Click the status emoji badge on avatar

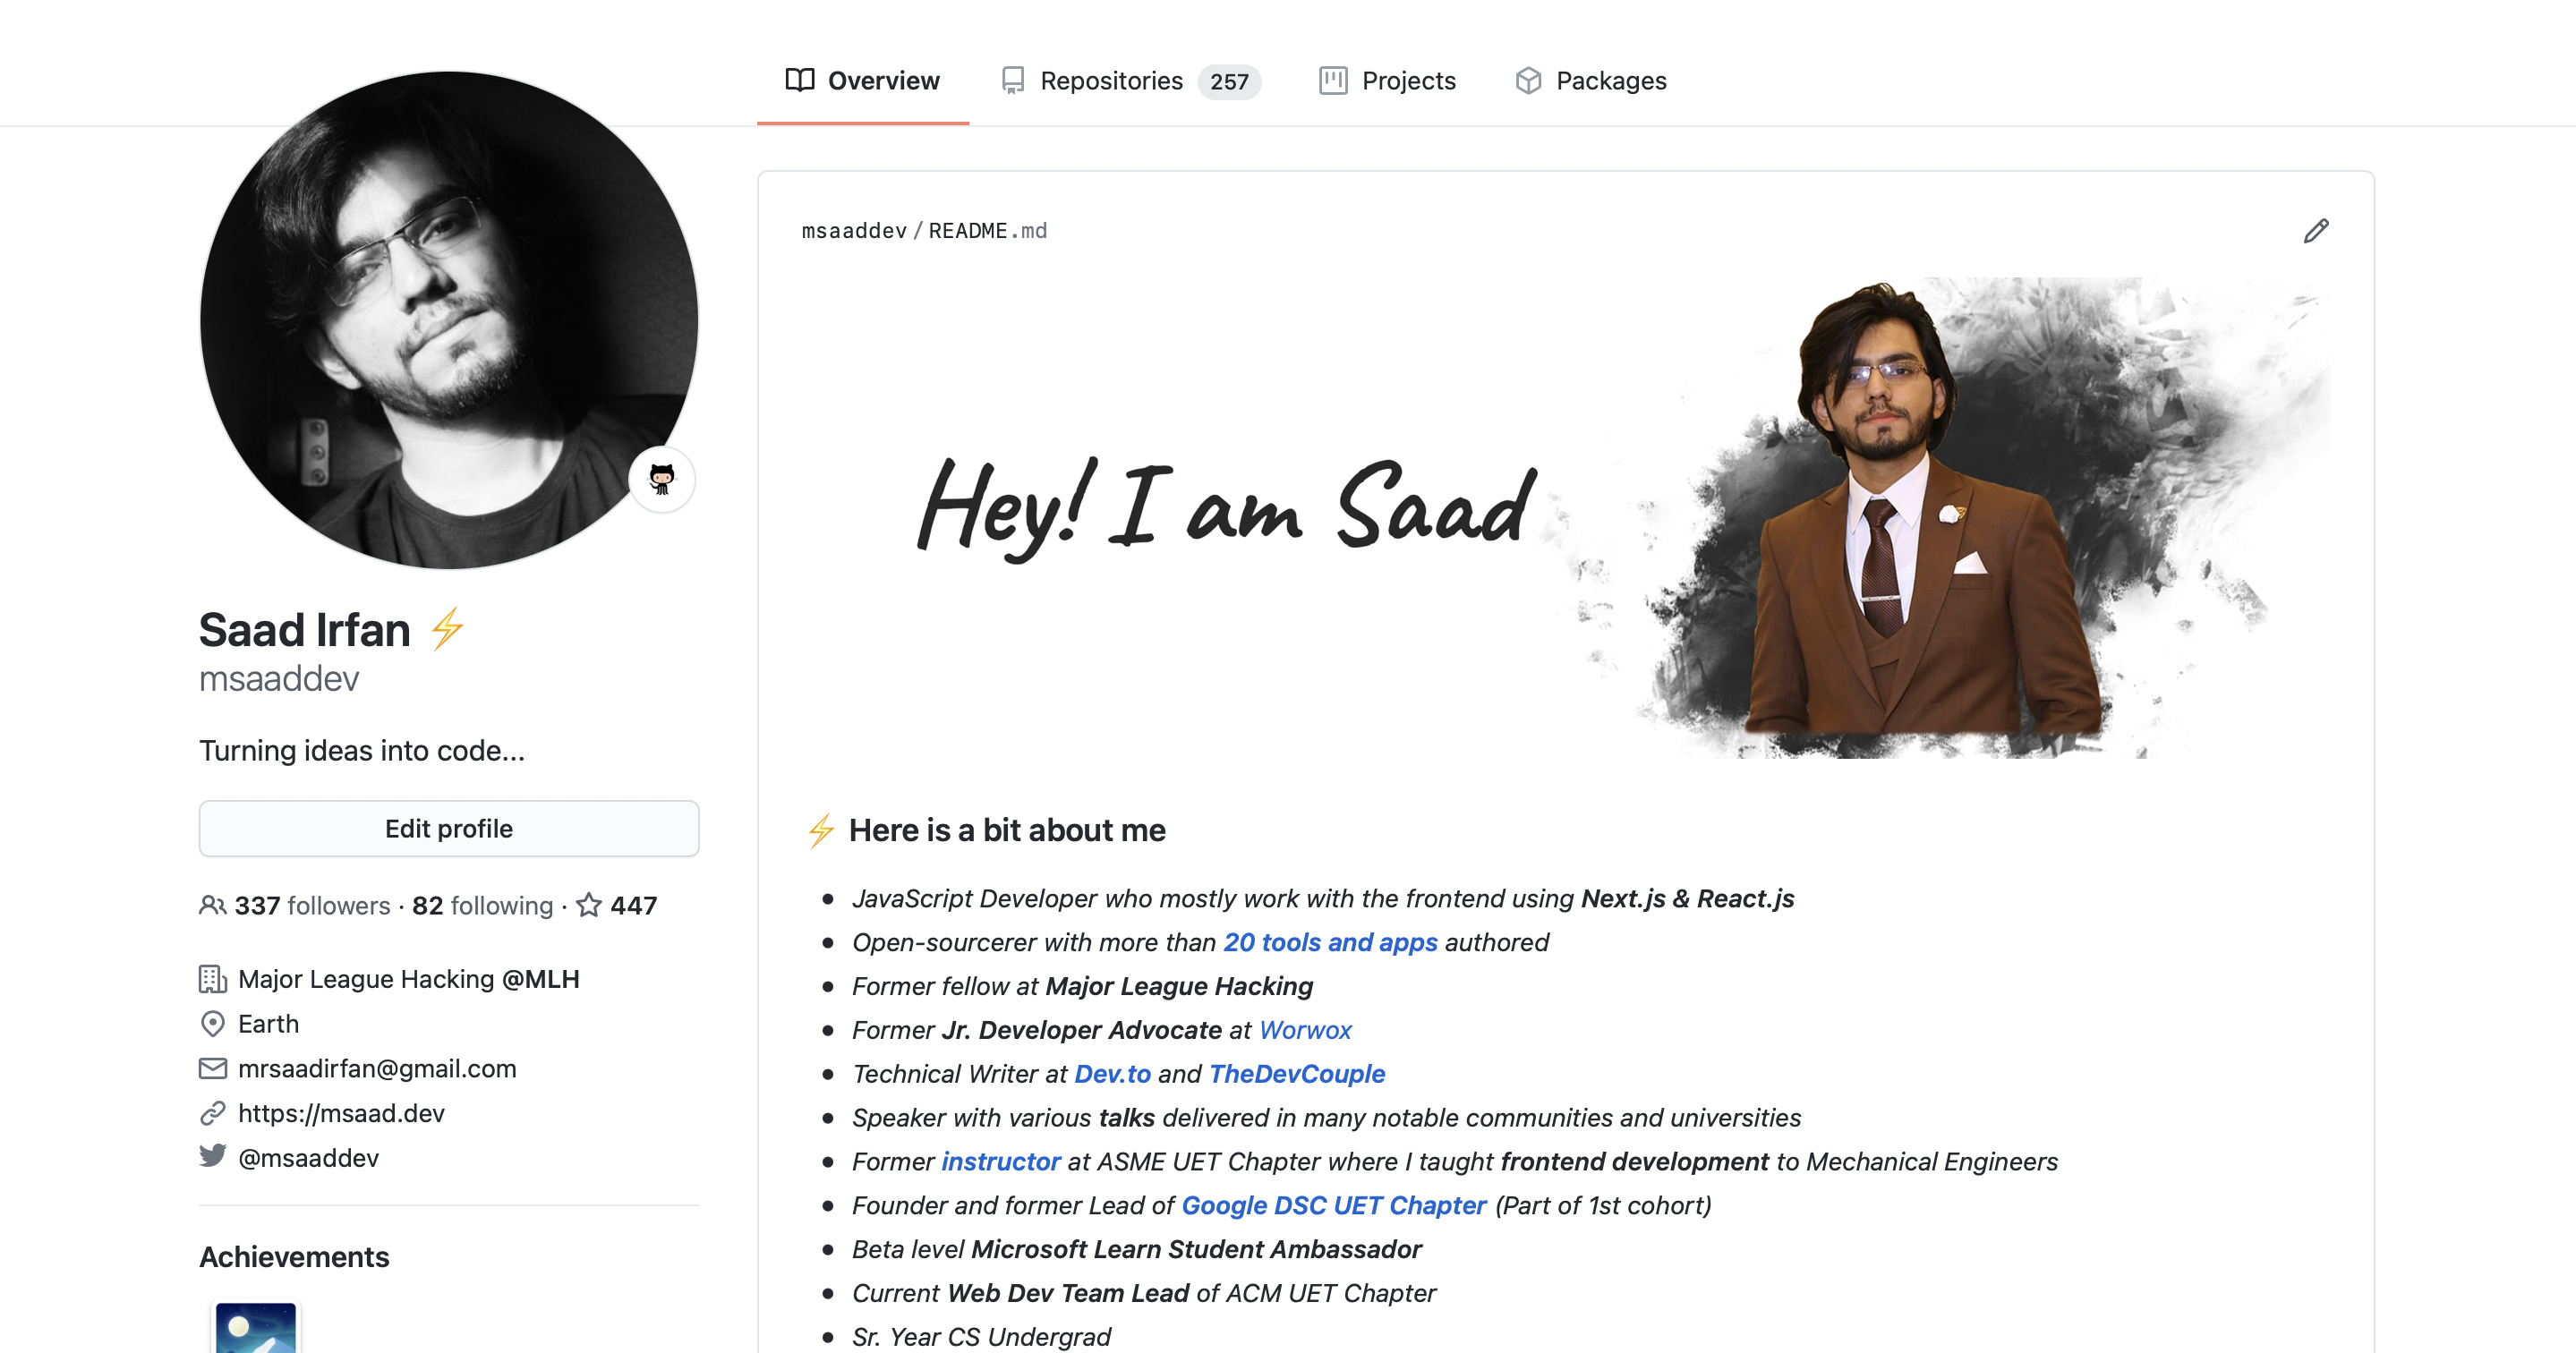point(662,479)
